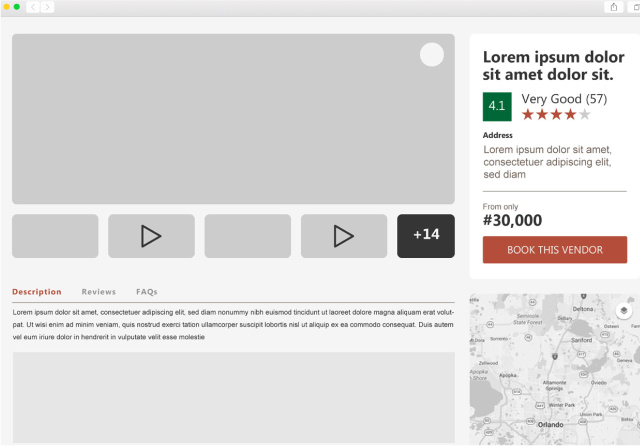Select the first gallery thumbnail
640x446 pixels.
55,236
